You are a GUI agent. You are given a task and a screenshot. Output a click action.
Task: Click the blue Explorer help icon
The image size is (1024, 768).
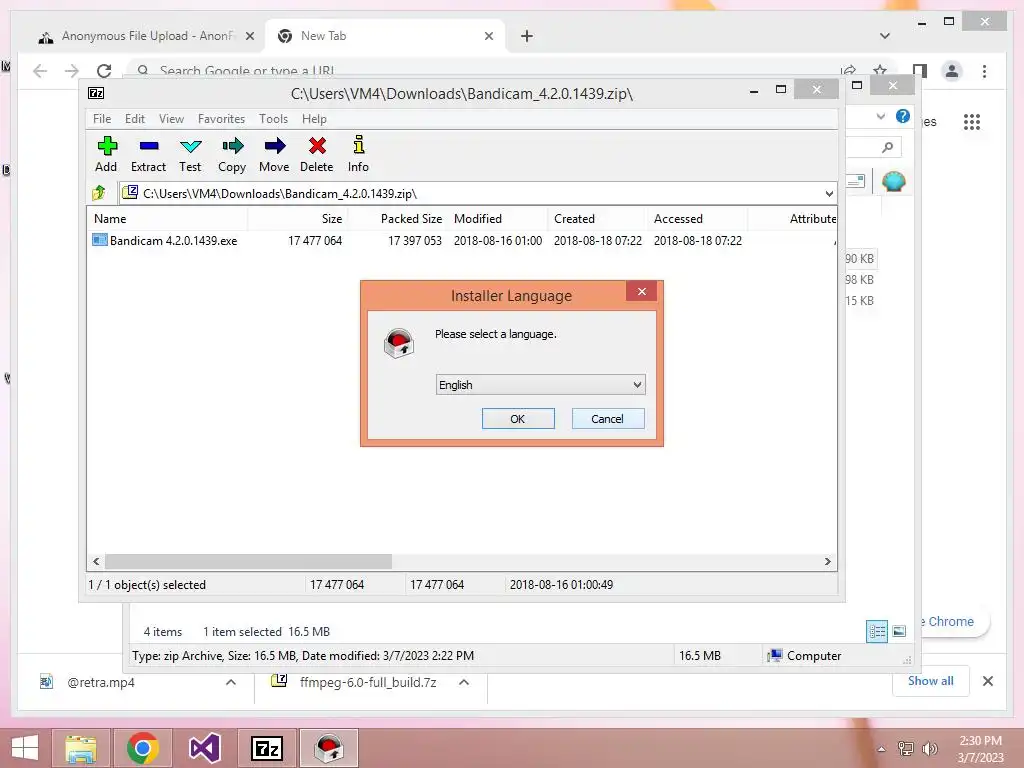(x=903, y=116)
